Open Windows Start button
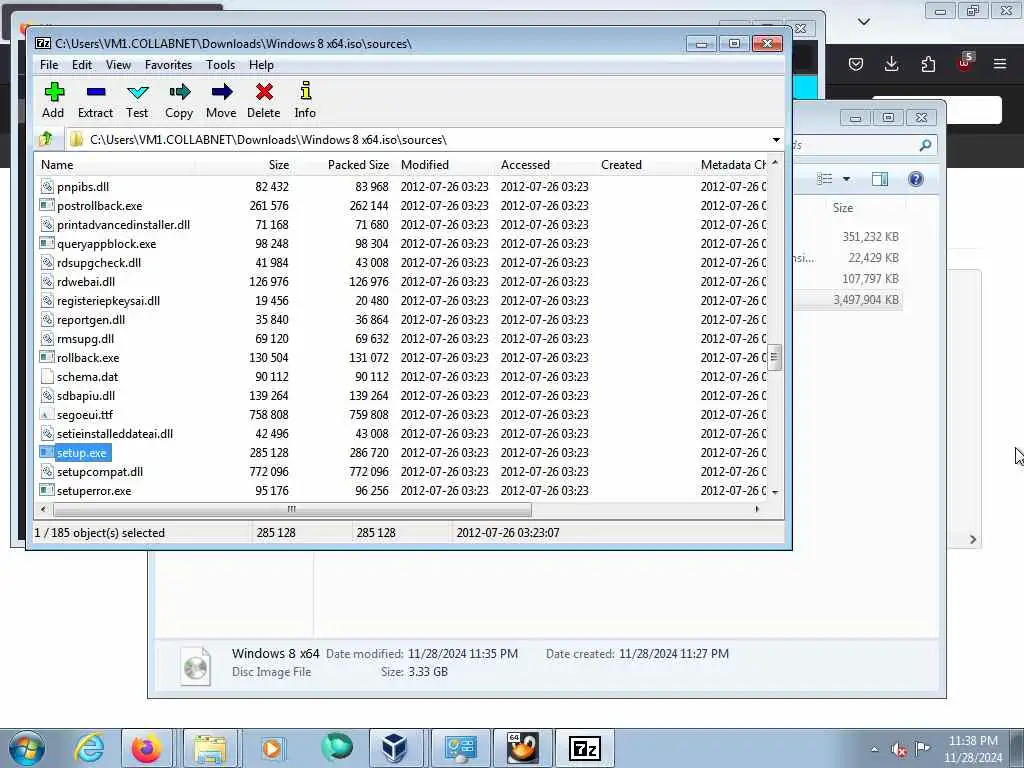This screenshot has height=768, width=1024. pos(27,748)
